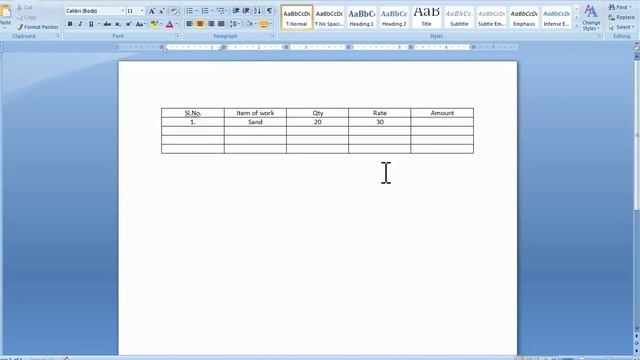Toggle superscript formatting

(128, 24)
